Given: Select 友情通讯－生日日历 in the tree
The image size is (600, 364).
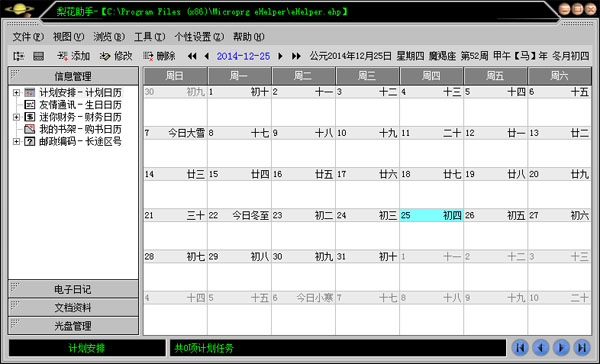Looking at the screenshot, I should click(80, 104).
